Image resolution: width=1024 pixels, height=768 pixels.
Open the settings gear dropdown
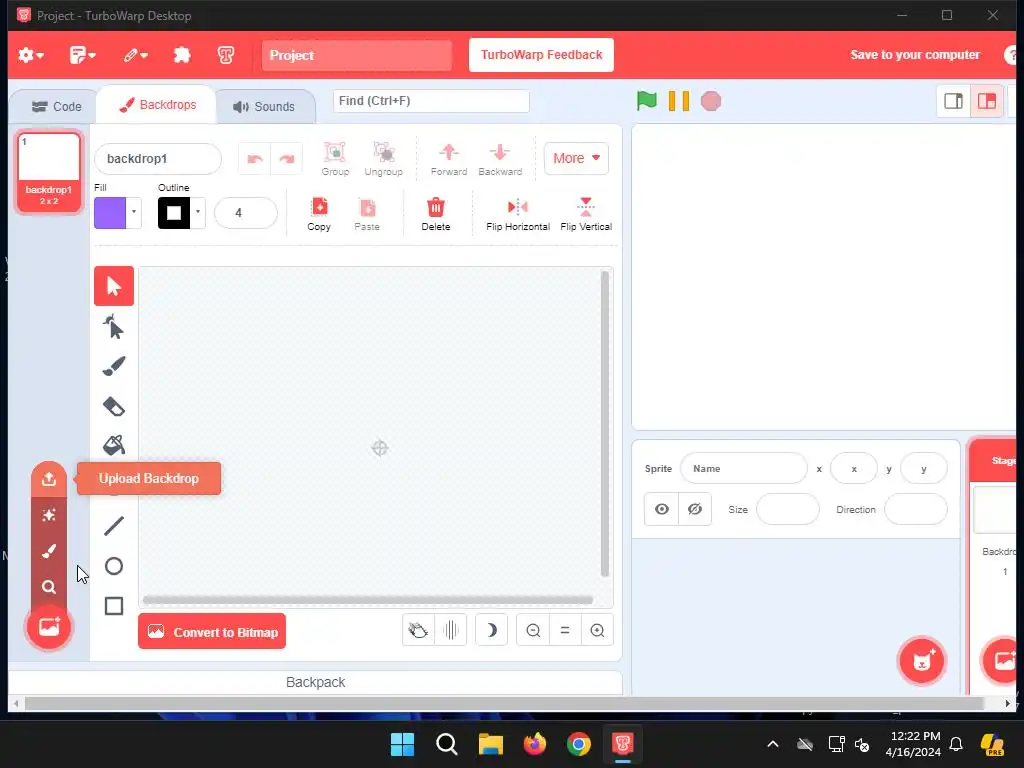click(x=31, y=55)
